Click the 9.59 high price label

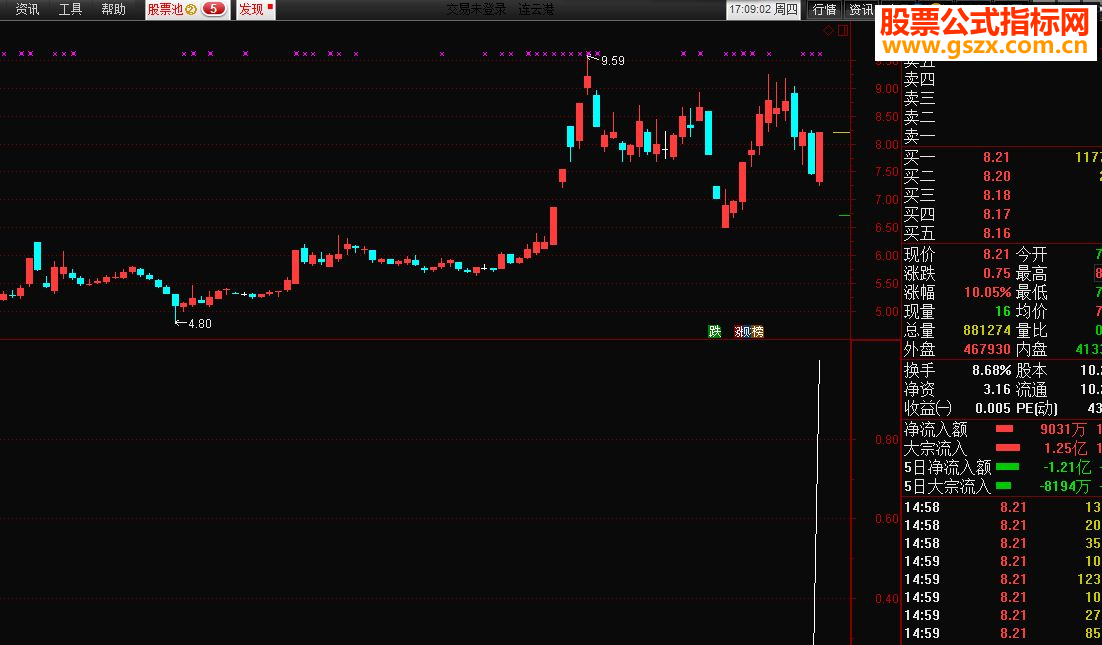(x=613, y=61)
